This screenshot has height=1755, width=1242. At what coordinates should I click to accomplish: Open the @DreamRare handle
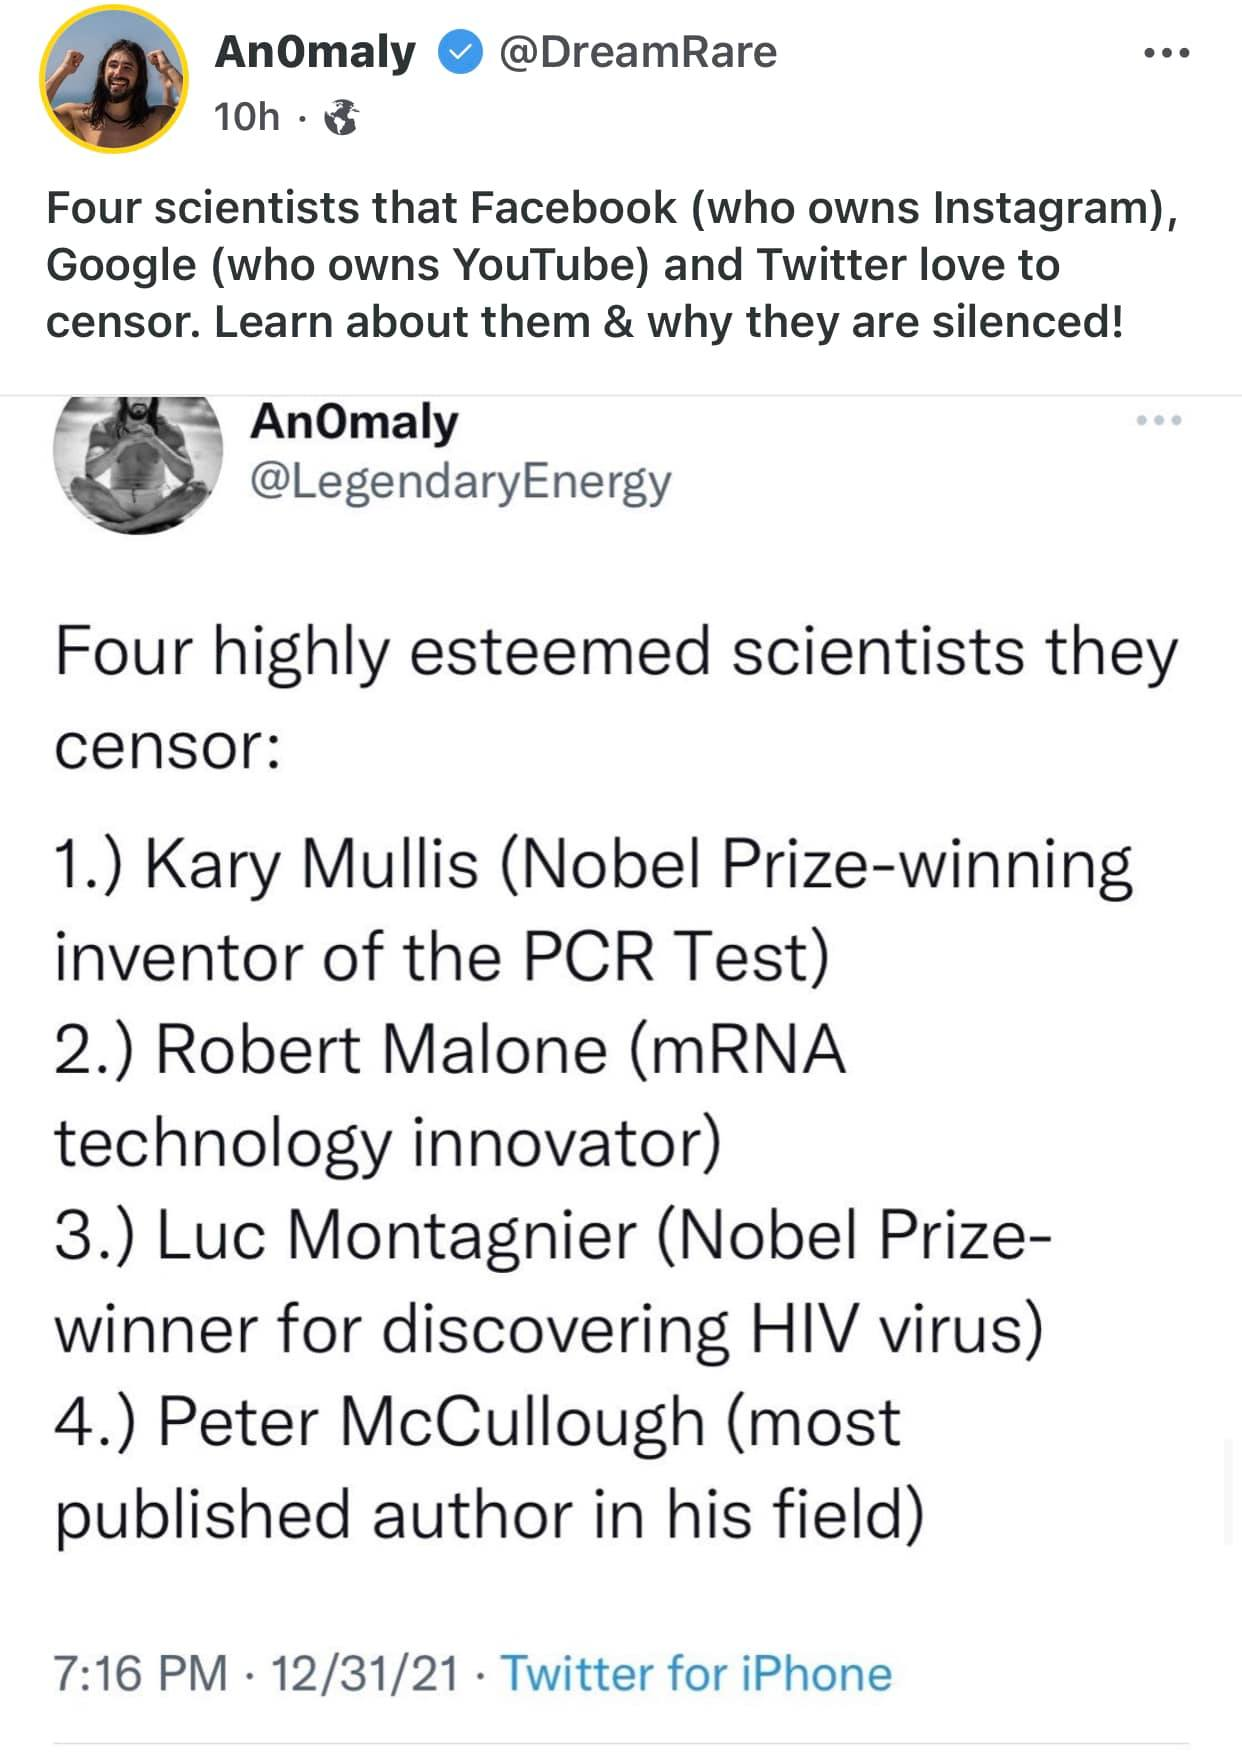(x=637, y=52)
